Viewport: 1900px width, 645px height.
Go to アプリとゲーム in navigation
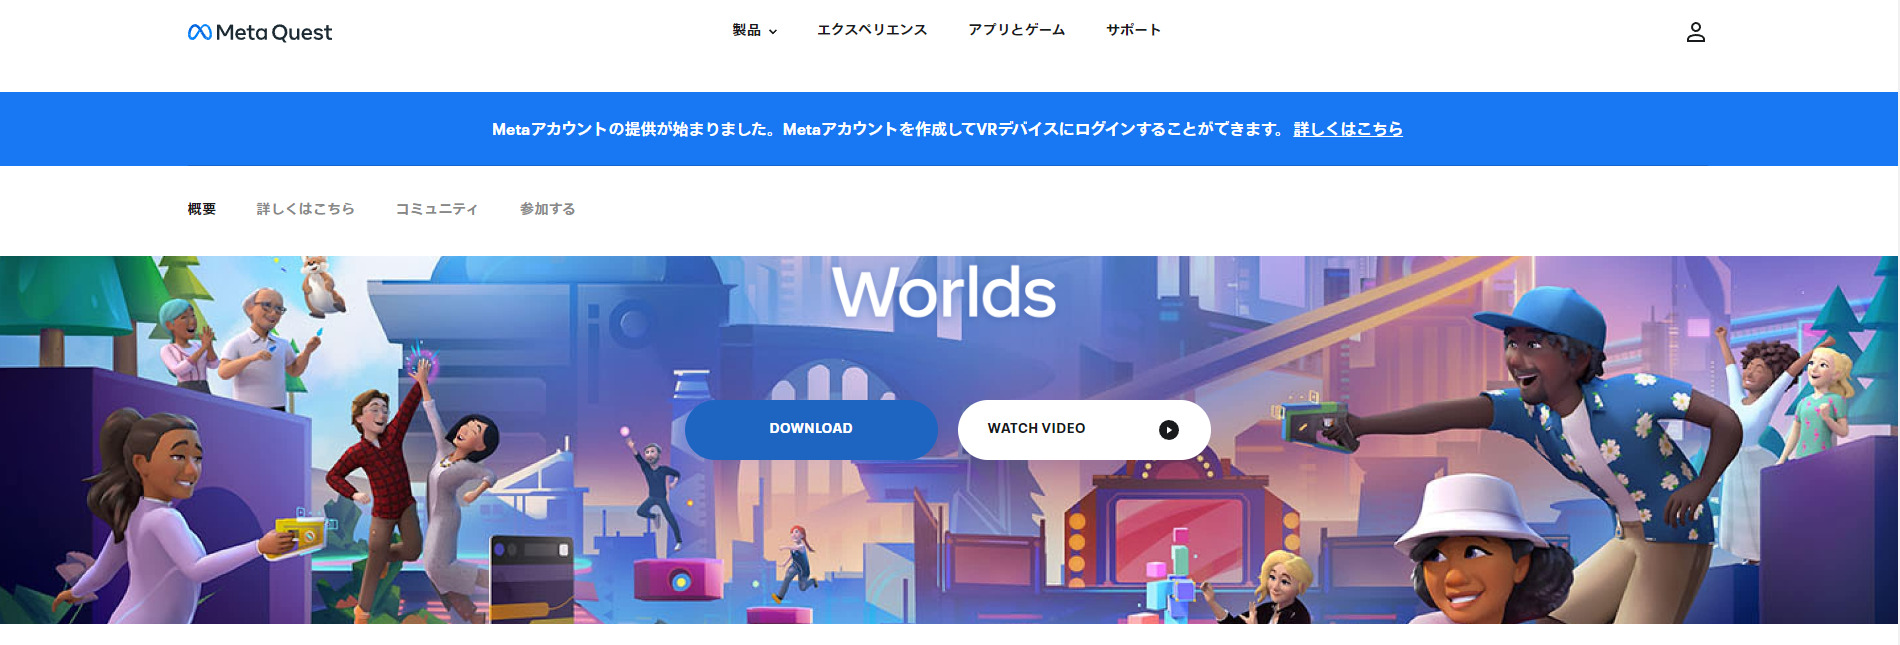pyautogui.click(x=1016, y=30)
